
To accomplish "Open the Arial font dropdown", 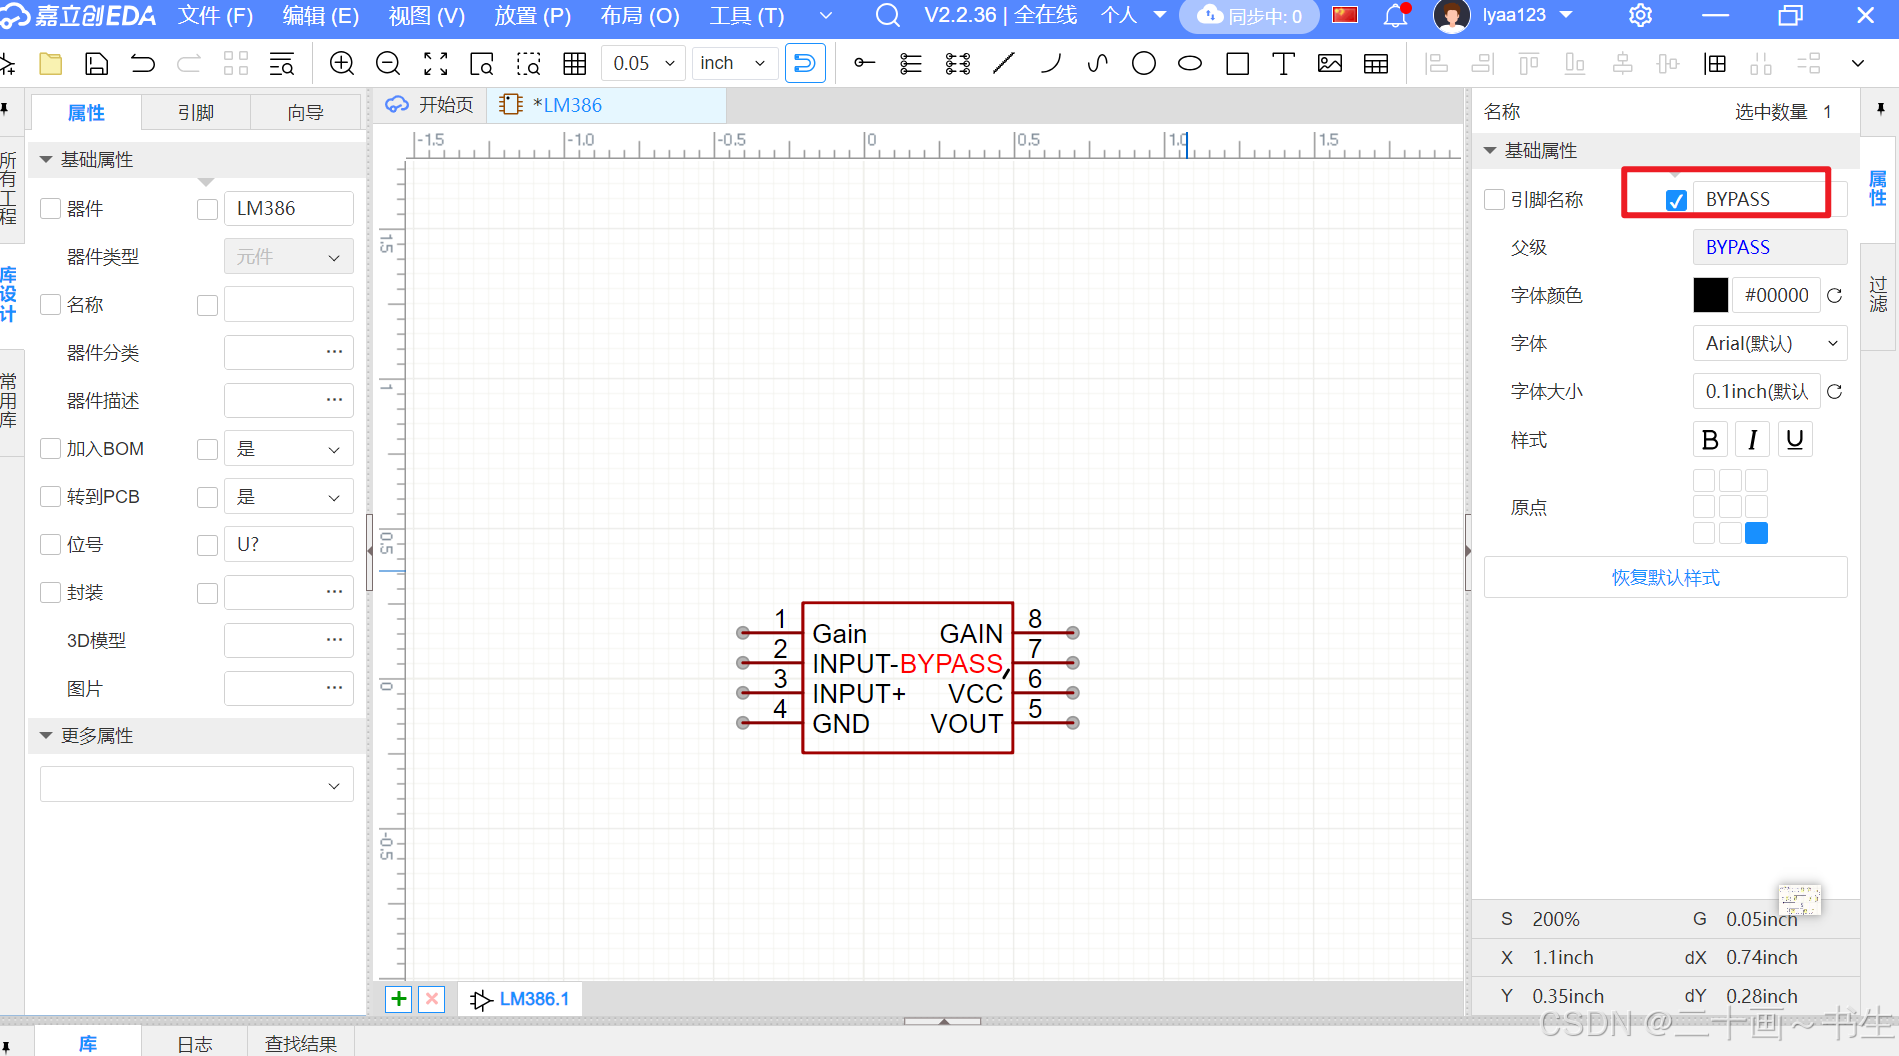I will 1770,344.
